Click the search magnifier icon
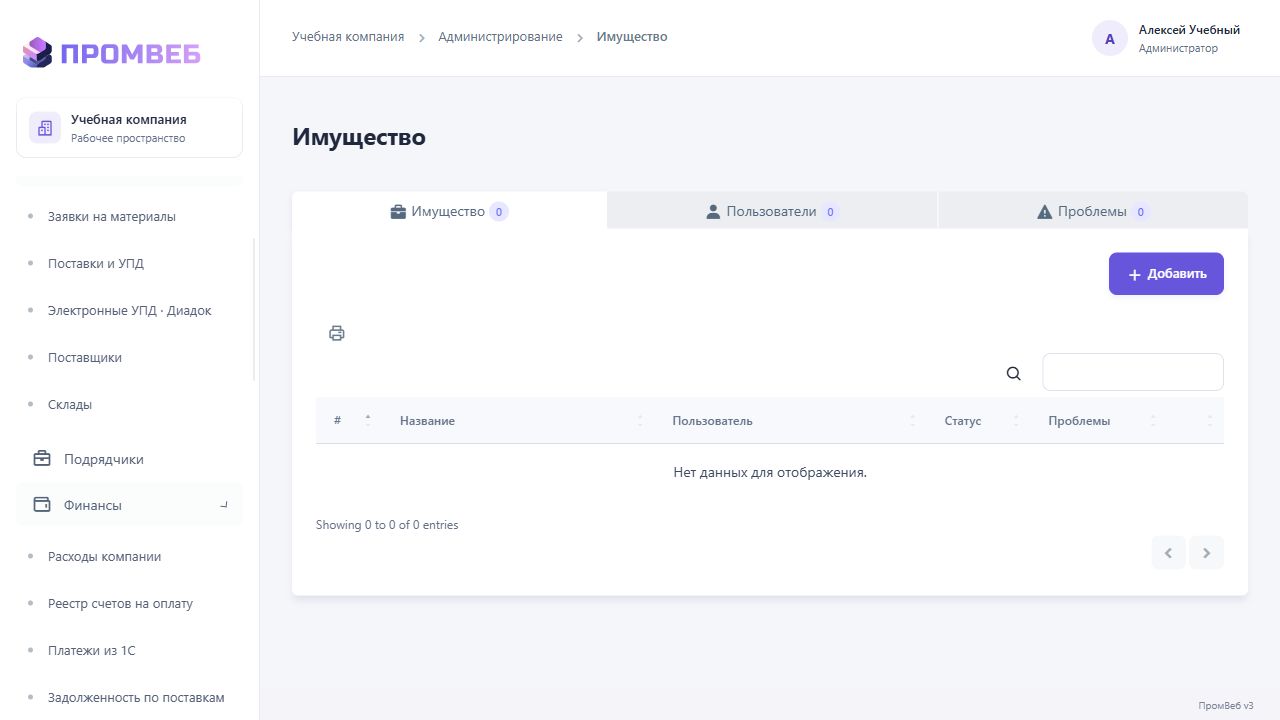1280x720 pixels. click(x=1014, y=373)
